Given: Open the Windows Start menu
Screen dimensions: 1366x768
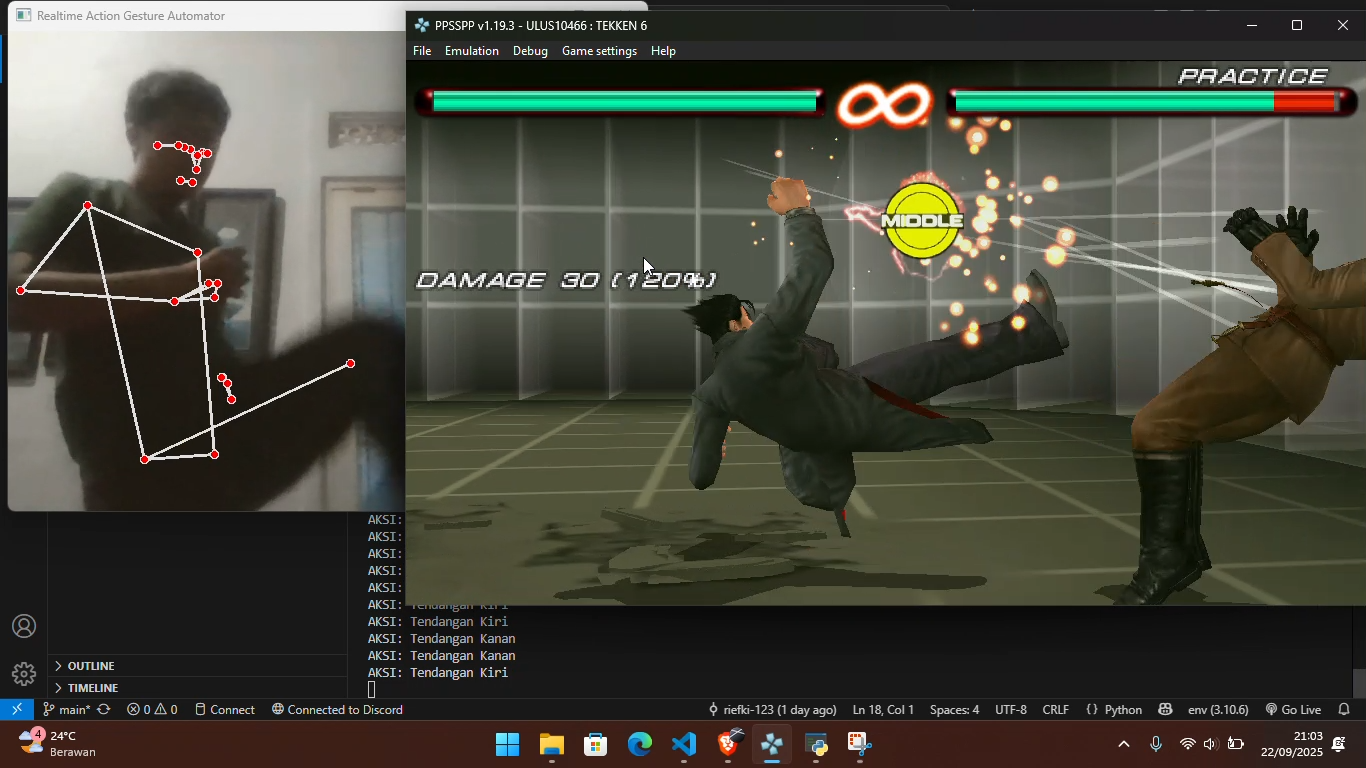Looking at the screenshot, I should pos(507,745).
